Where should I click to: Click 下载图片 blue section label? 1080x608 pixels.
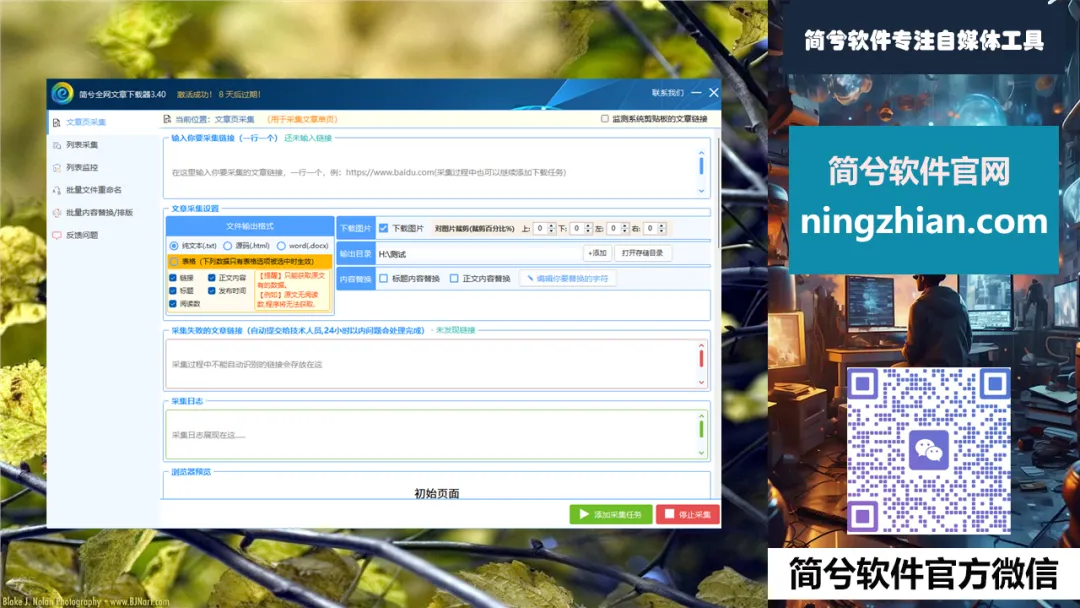pos(355,229)
